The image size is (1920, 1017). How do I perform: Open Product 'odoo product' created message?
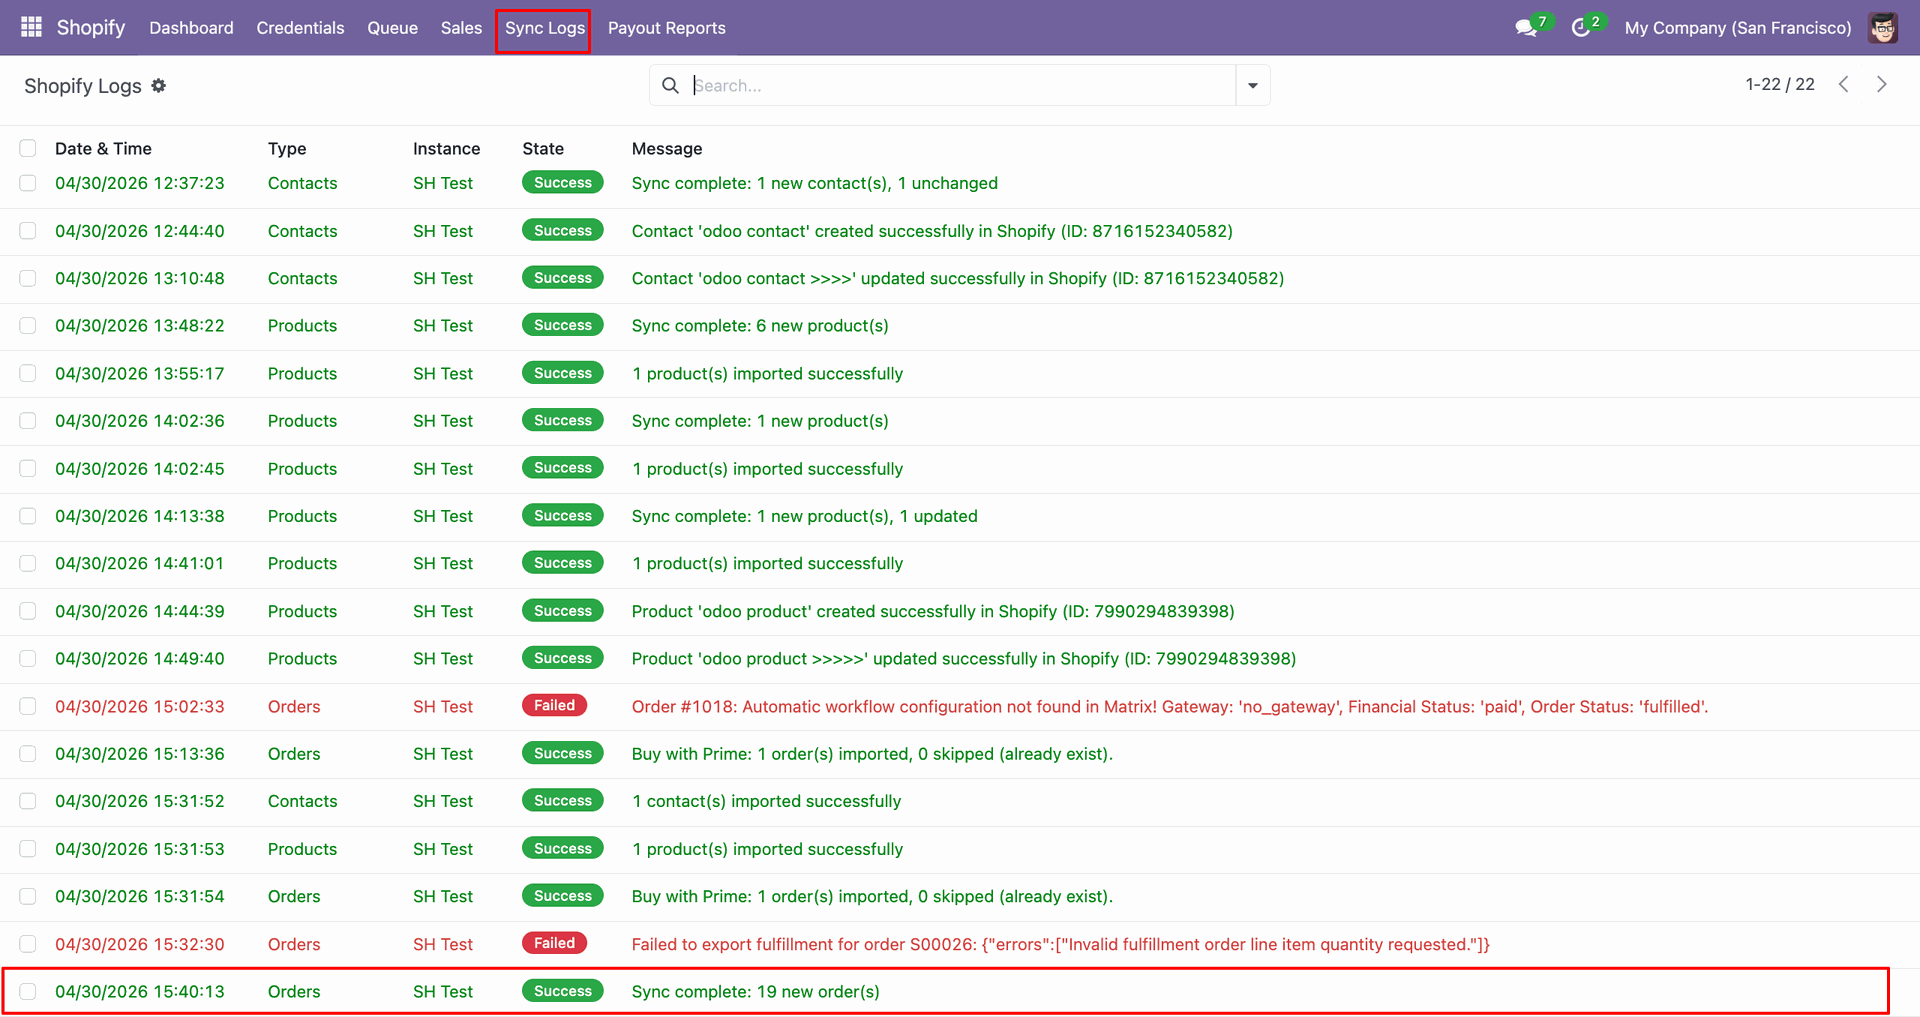(x=933, y=612)
